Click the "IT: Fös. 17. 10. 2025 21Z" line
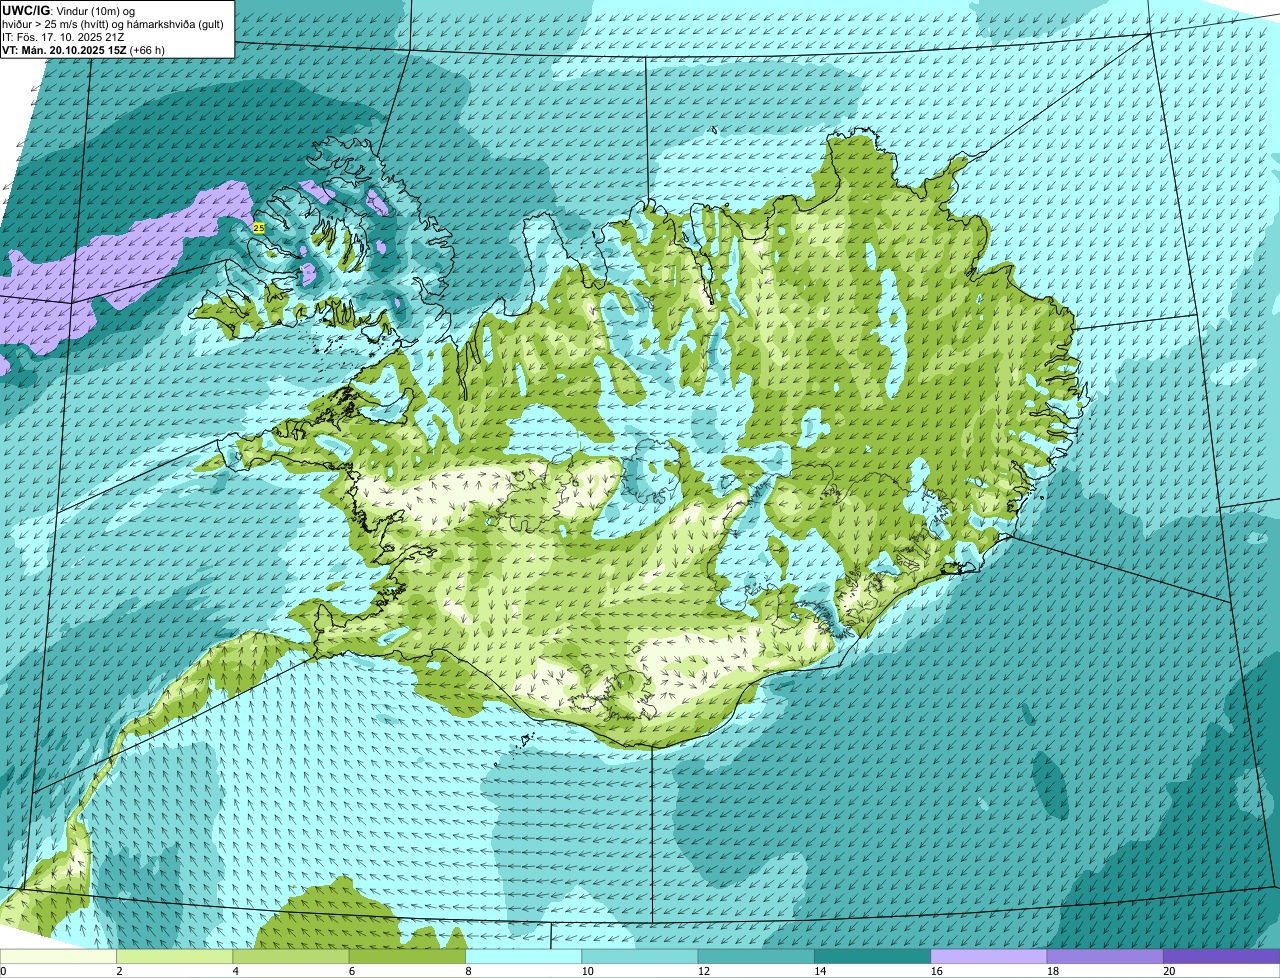 (x=63, y=37)
